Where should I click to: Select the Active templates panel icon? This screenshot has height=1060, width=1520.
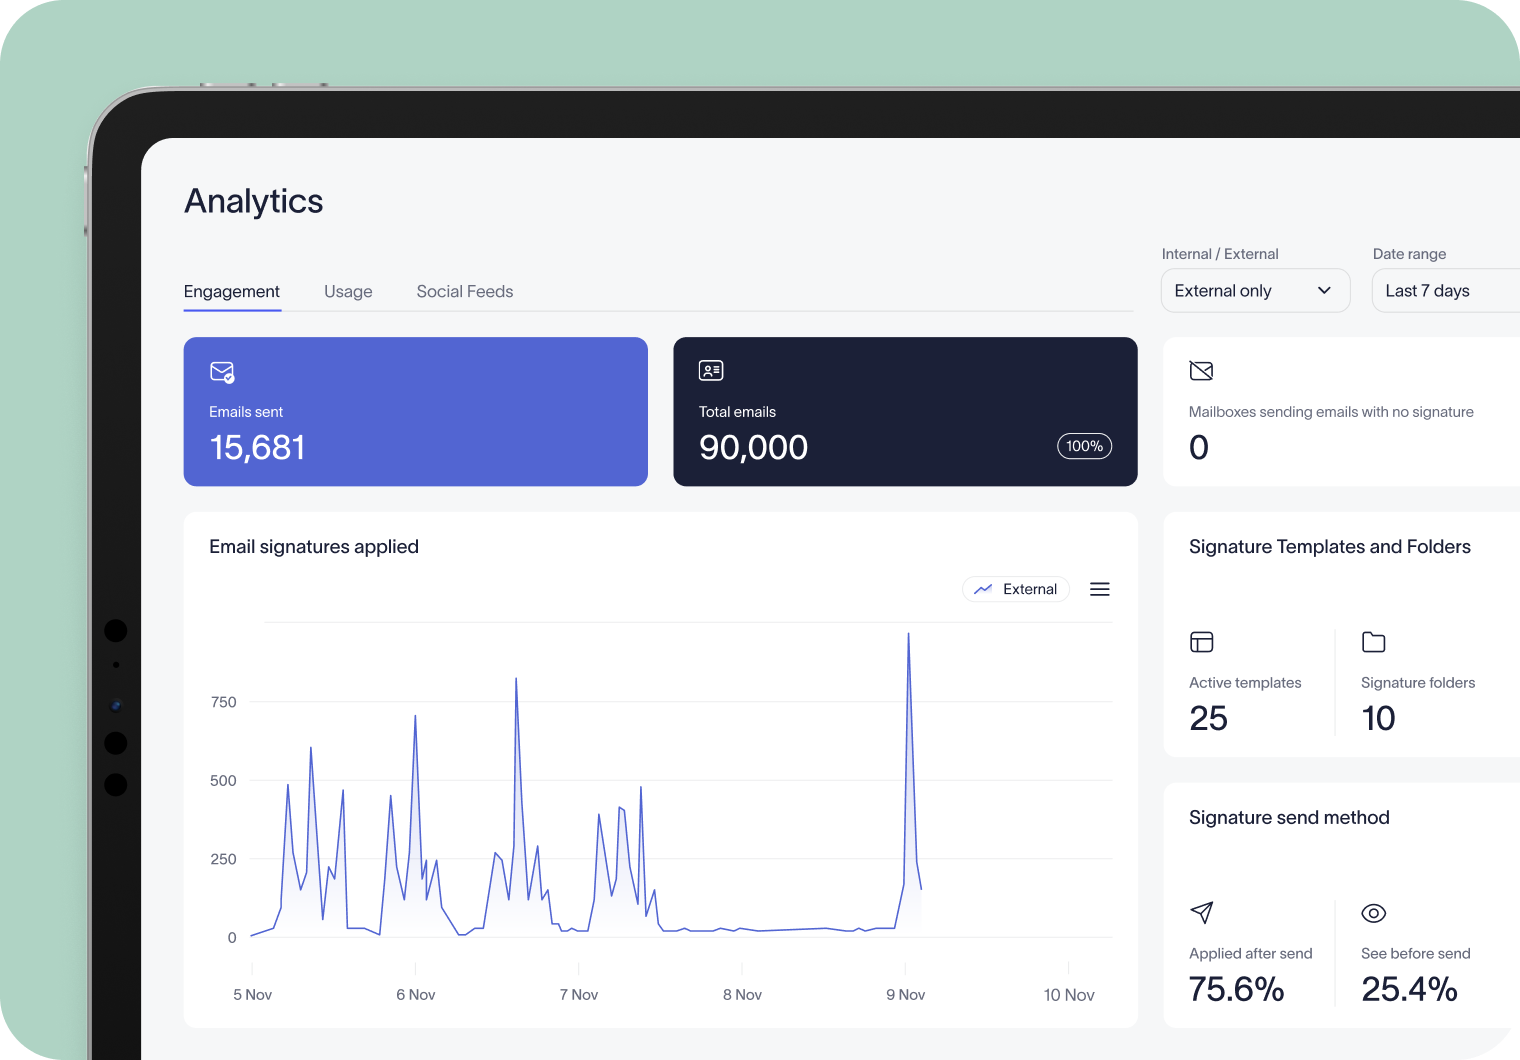click(x=1201, y=642)
